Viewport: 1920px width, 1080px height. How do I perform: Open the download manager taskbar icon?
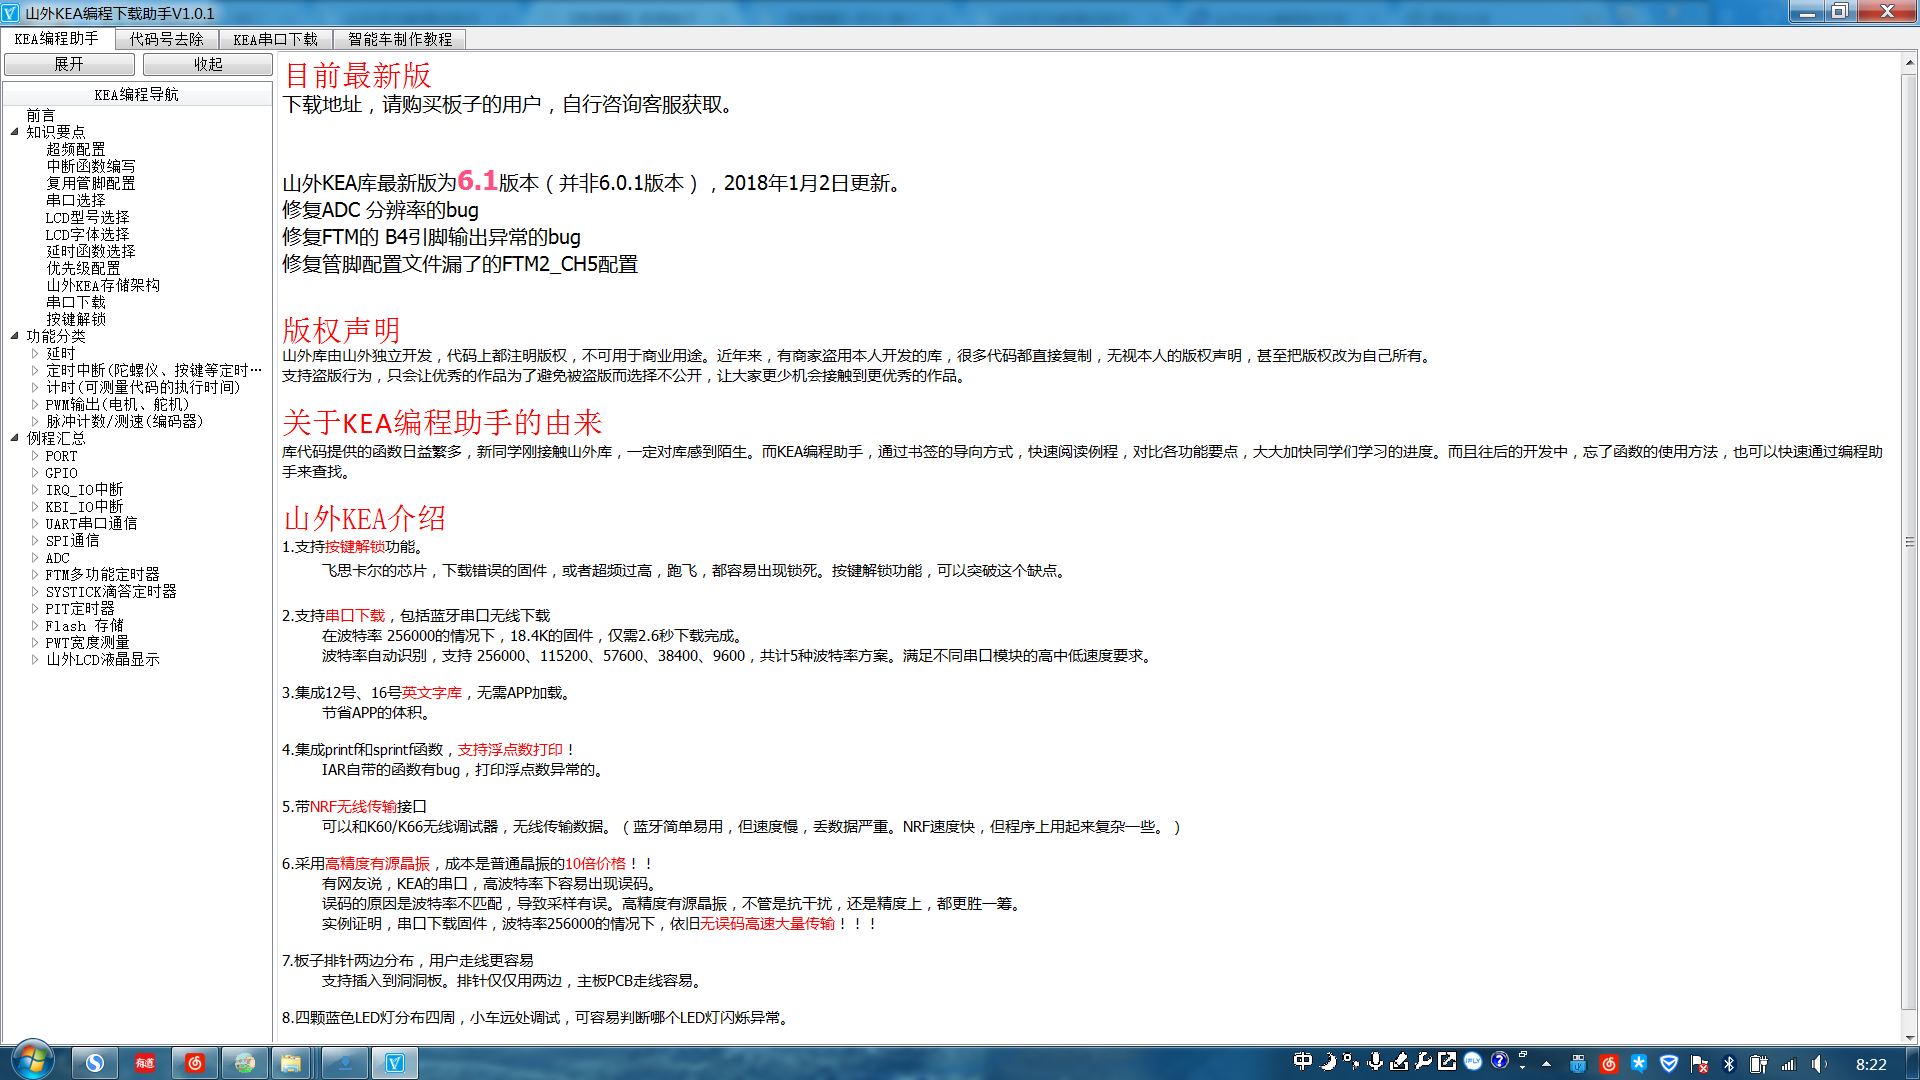[x=345, y=1063]
